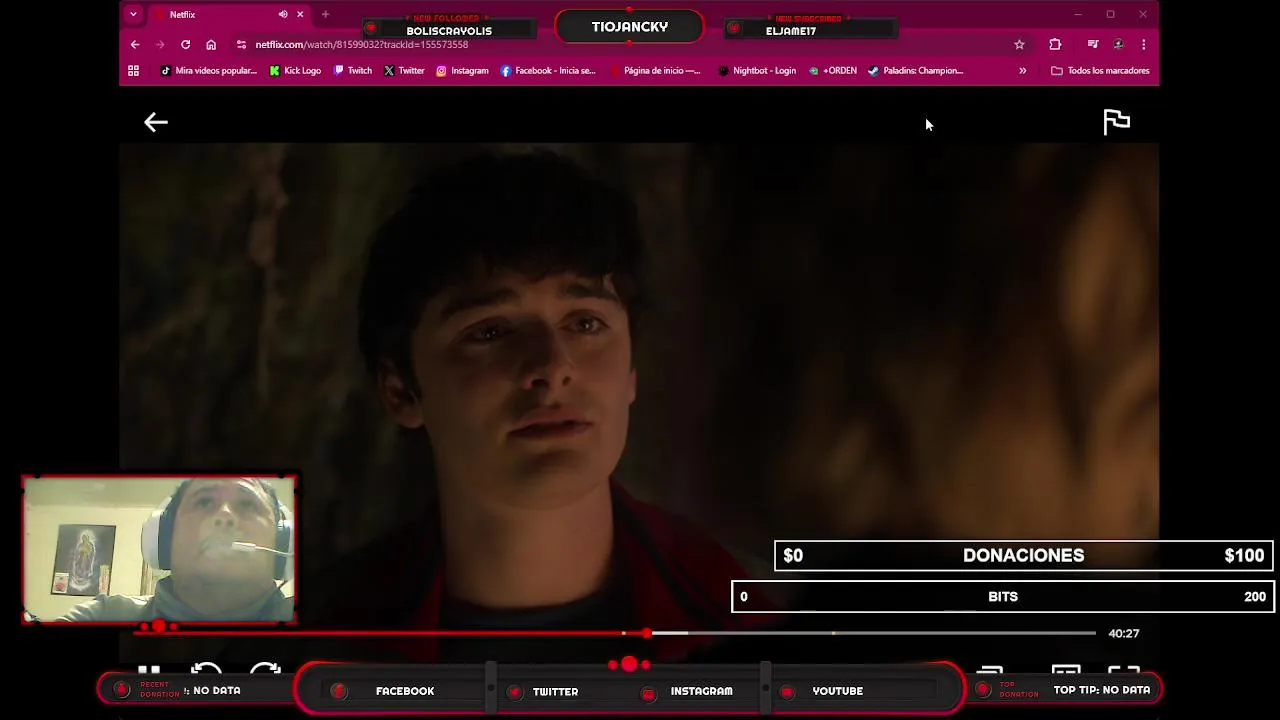
Task: Open the extensions puzzle icon
Action: tap(1055, 44)
